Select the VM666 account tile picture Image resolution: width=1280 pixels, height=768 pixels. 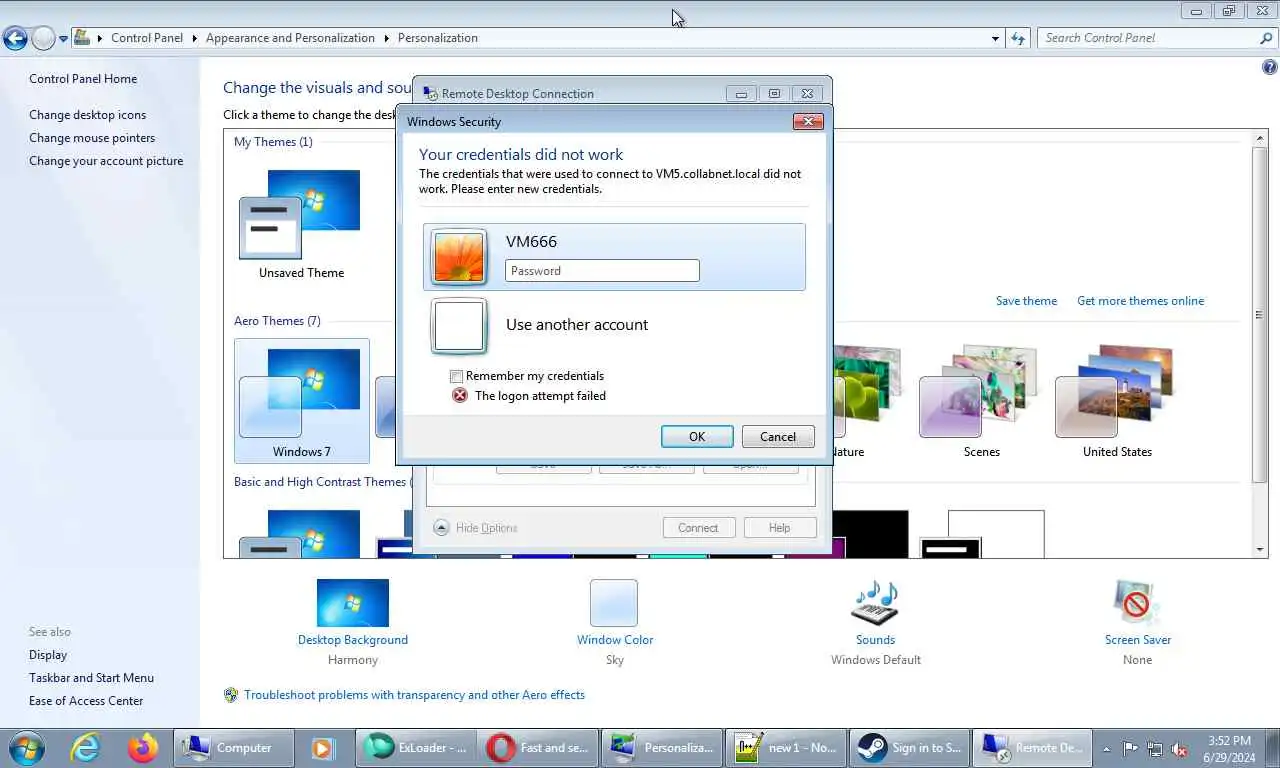[x=459, y=257]
